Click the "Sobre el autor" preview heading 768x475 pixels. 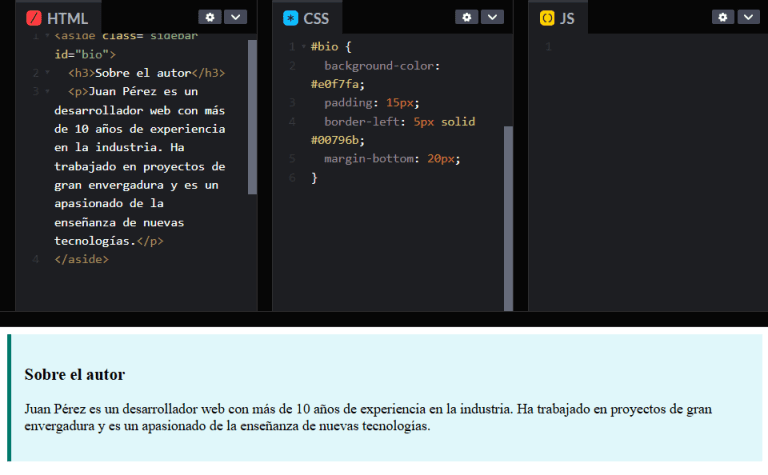[x=75, y=374]
